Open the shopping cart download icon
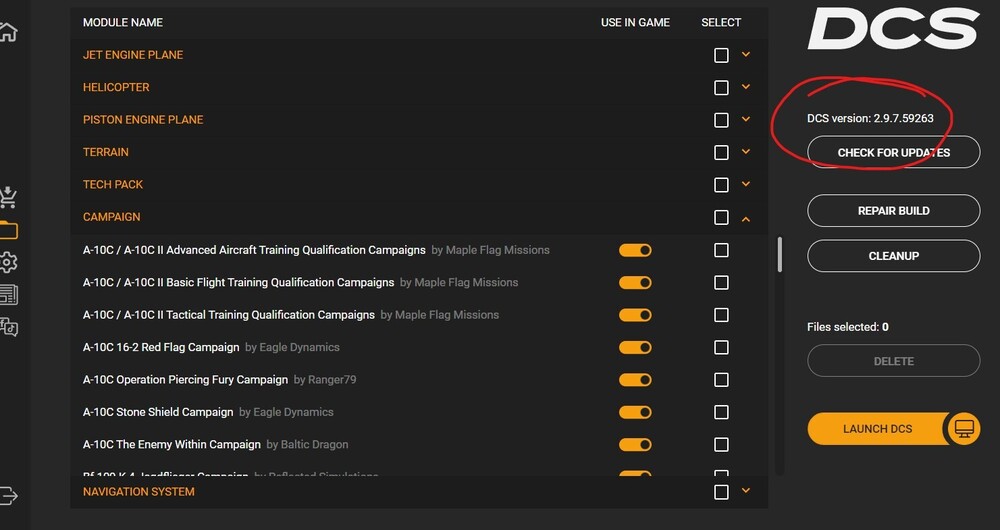The image size is (1000, 530). [x=8, y=197]
